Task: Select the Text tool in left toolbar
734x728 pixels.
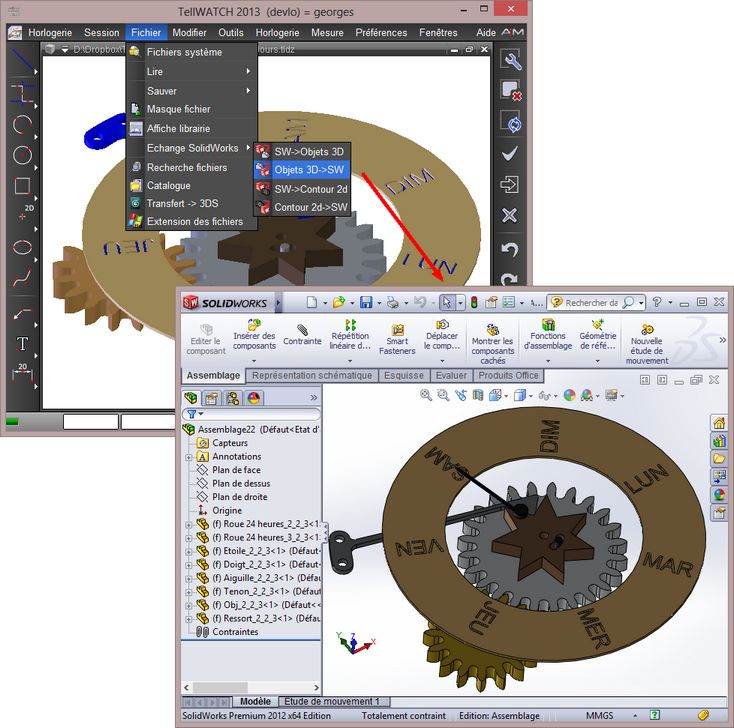Action: click(x=22, y=345)
